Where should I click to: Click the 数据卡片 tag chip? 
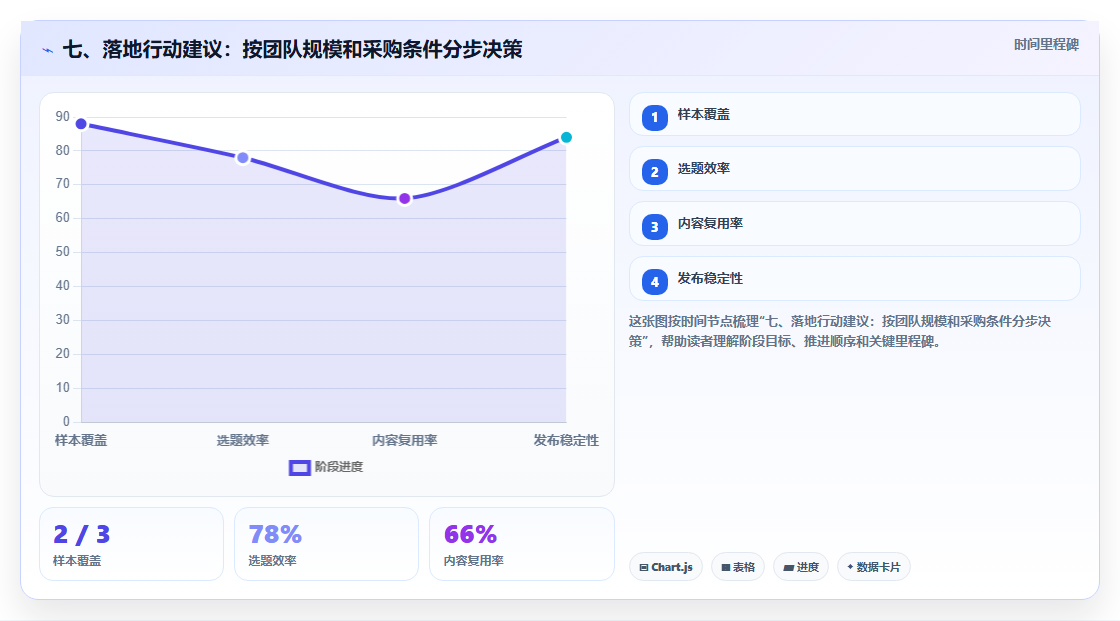tap(874, 567)
